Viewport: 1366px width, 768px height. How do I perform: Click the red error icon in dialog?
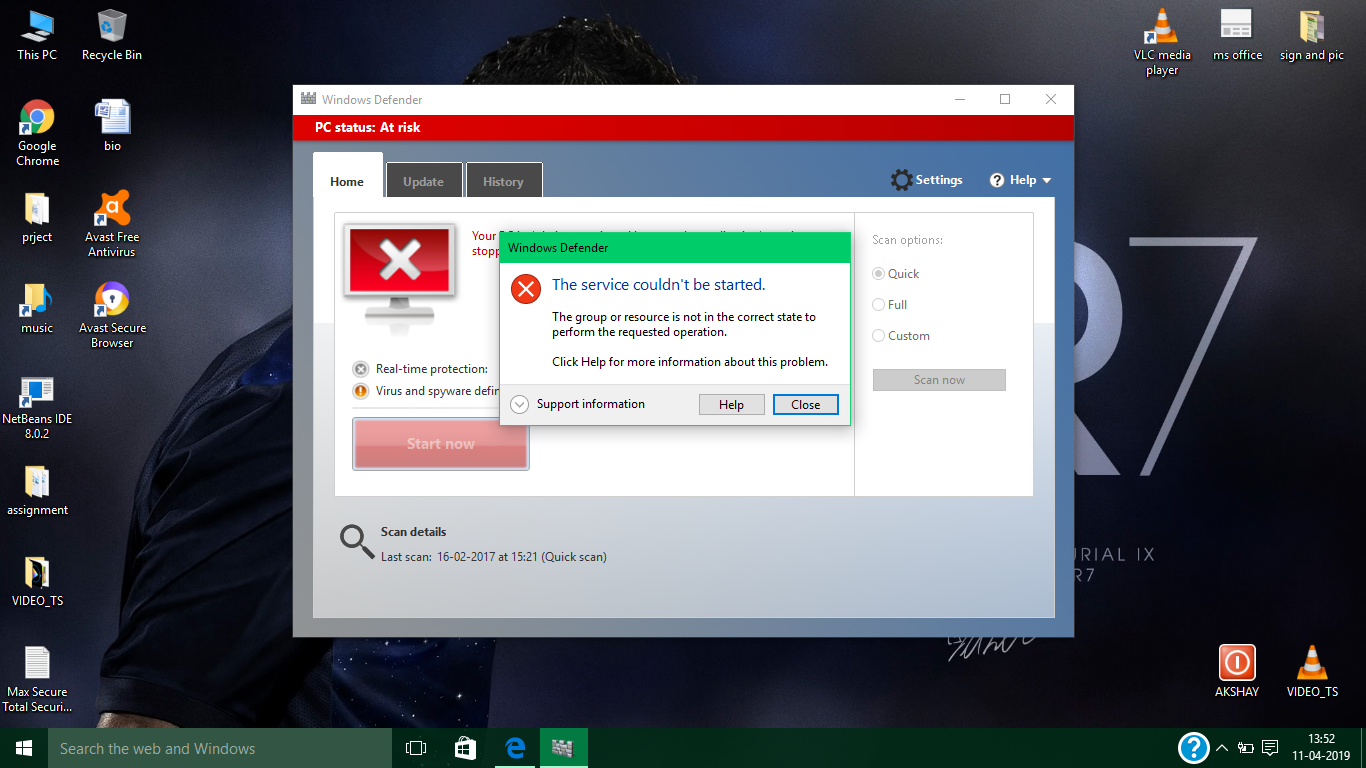point(525,289)
